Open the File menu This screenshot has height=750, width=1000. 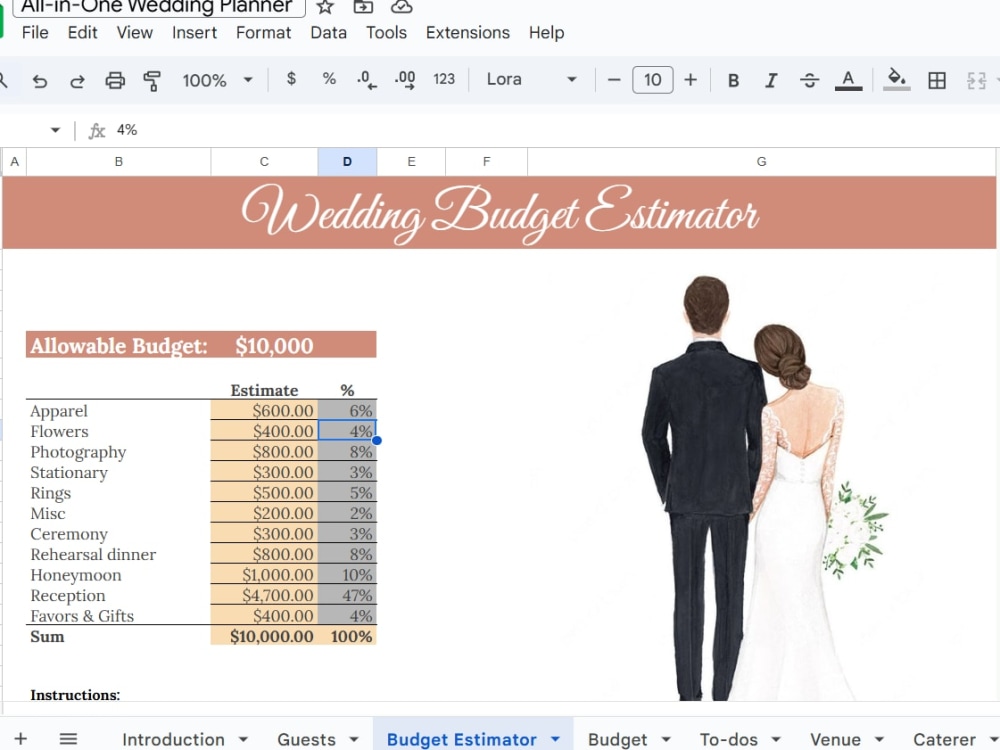coord(35,33)
